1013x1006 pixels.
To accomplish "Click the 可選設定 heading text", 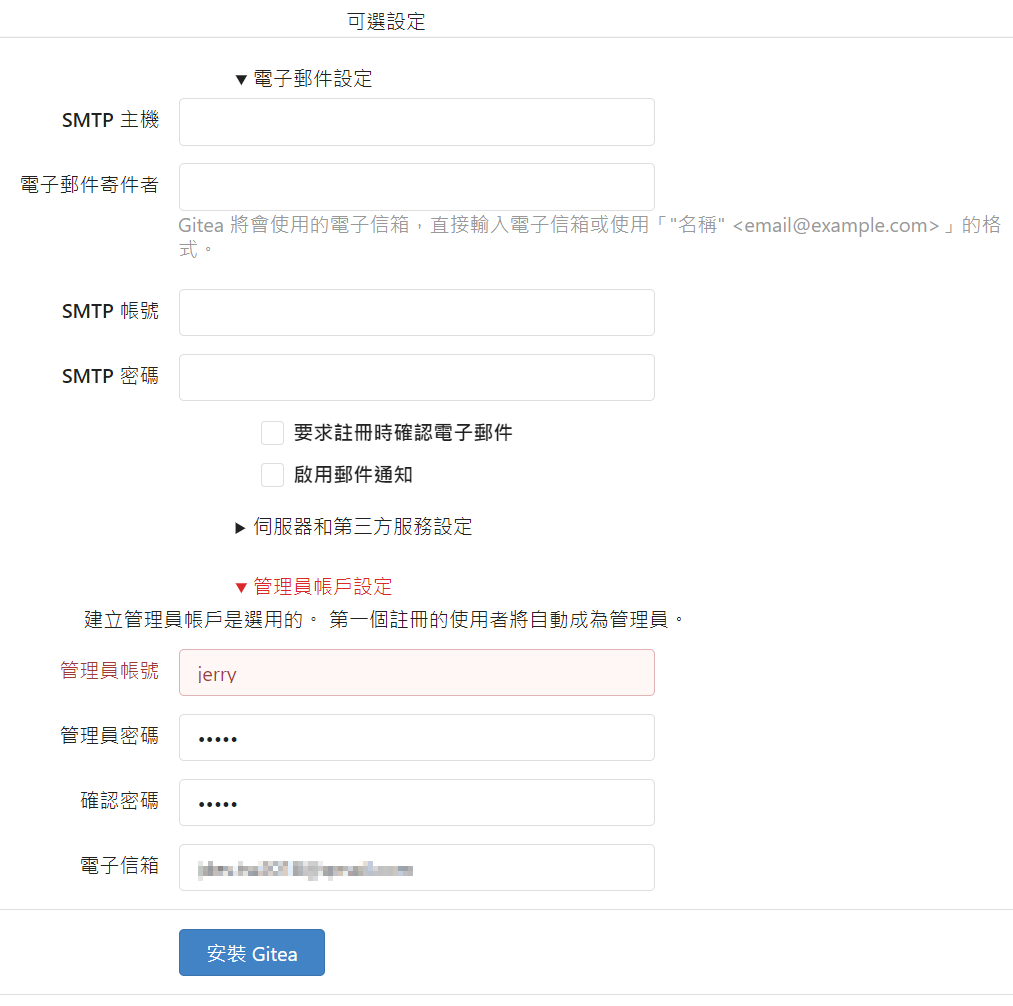I will tap(386, 21).
